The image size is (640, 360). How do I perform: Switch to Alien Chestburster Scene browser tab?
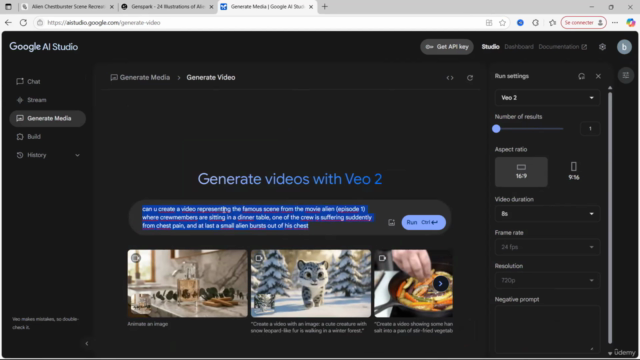68,7
